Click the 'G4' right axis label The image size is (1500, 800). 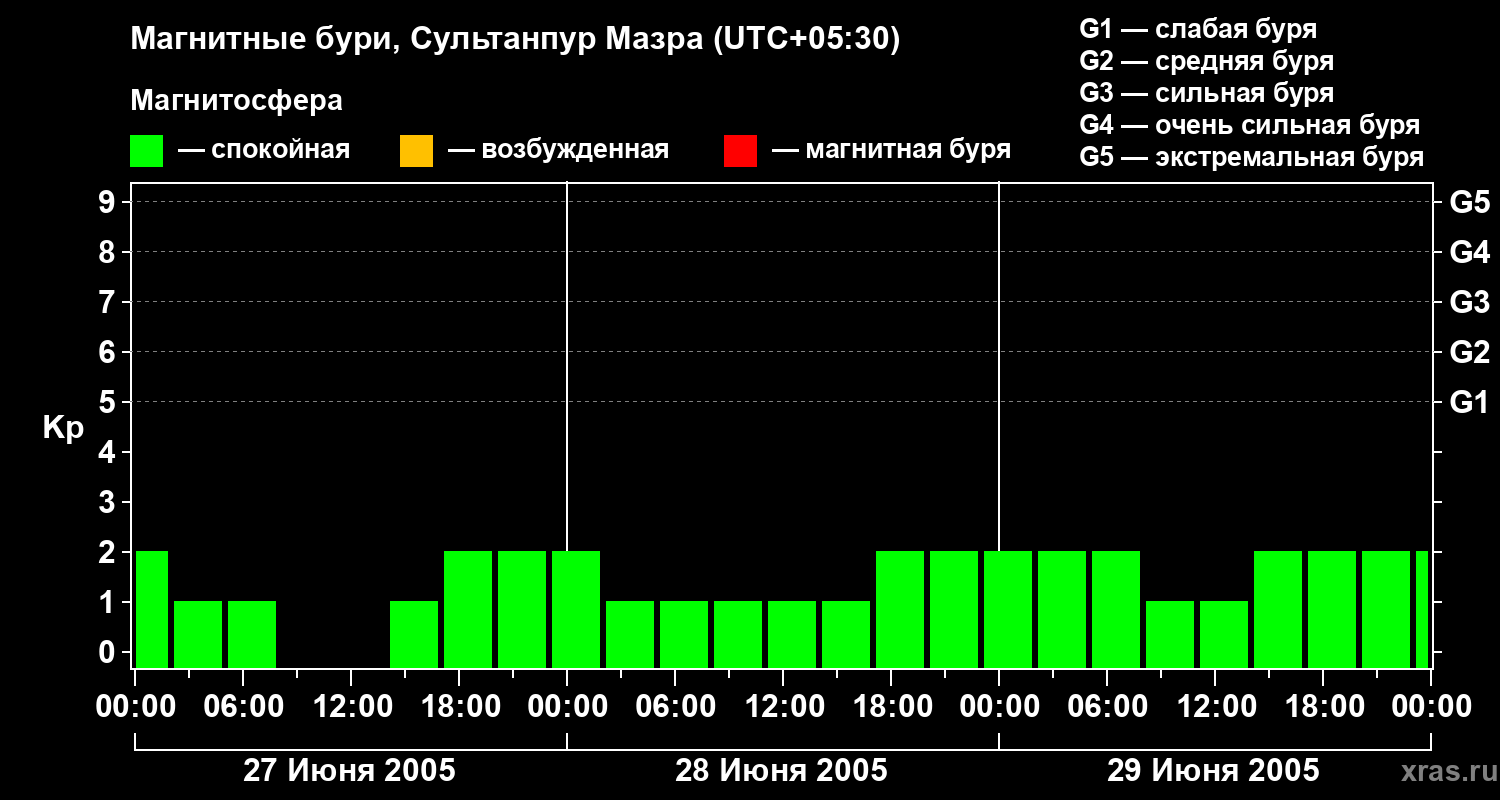pyautogui.click(x=1470, y=252)
